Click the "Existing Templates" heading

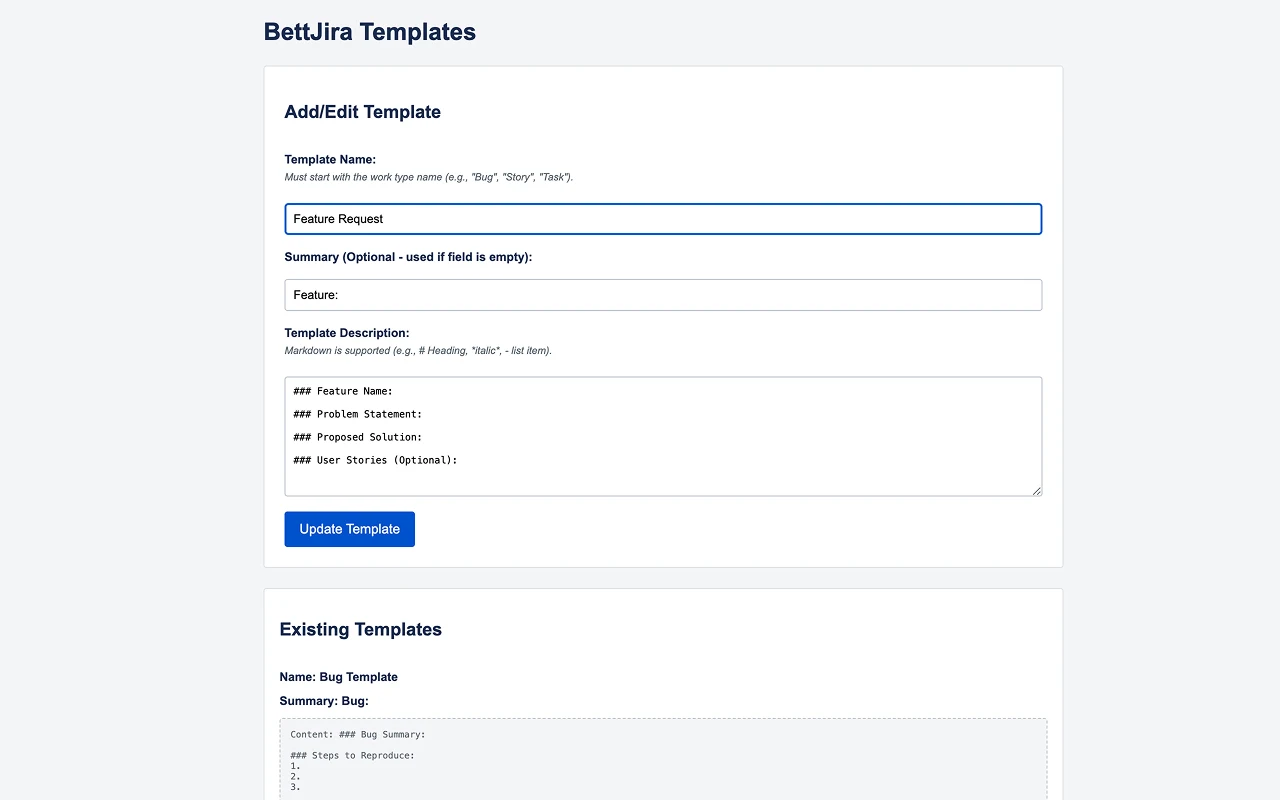(x=361, y=629)
